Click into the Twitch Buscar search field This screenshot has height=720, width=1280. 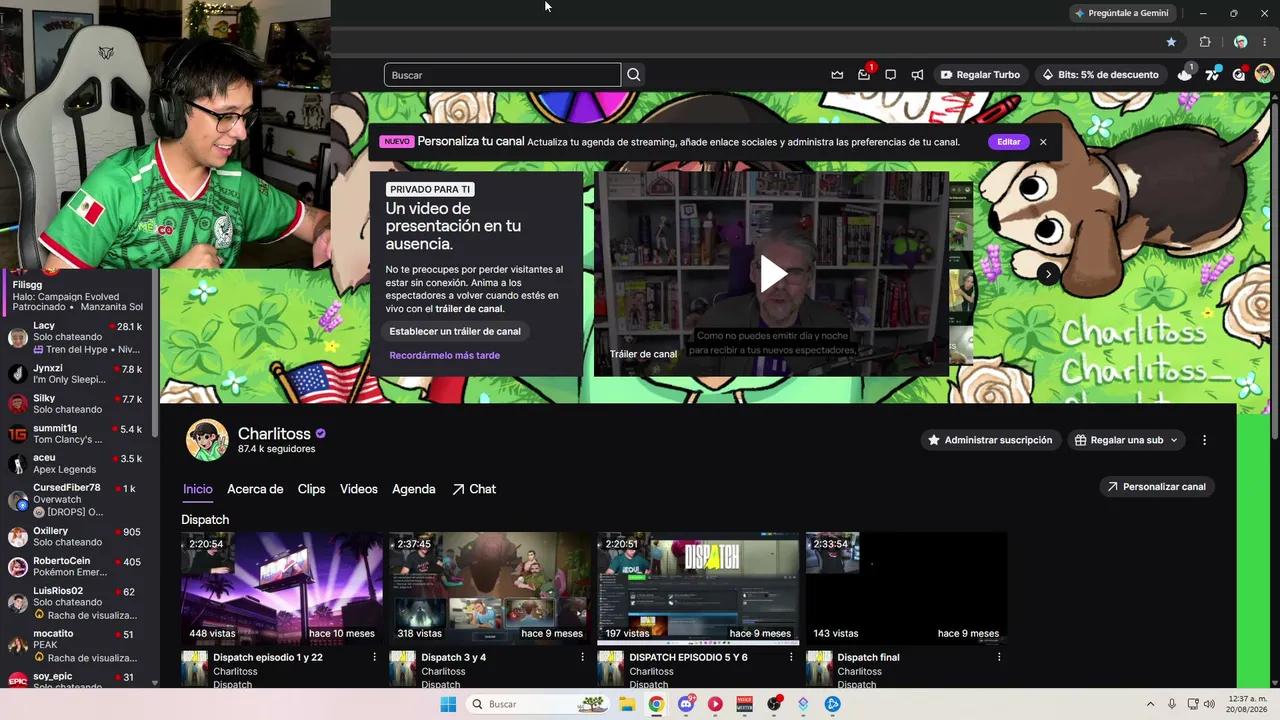[x=502, y=75]
